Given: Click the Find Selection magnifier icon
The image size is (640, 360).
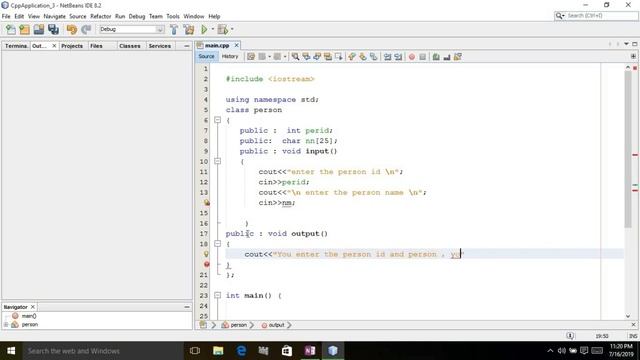Looking at the screenshot, I should (295, 57).
